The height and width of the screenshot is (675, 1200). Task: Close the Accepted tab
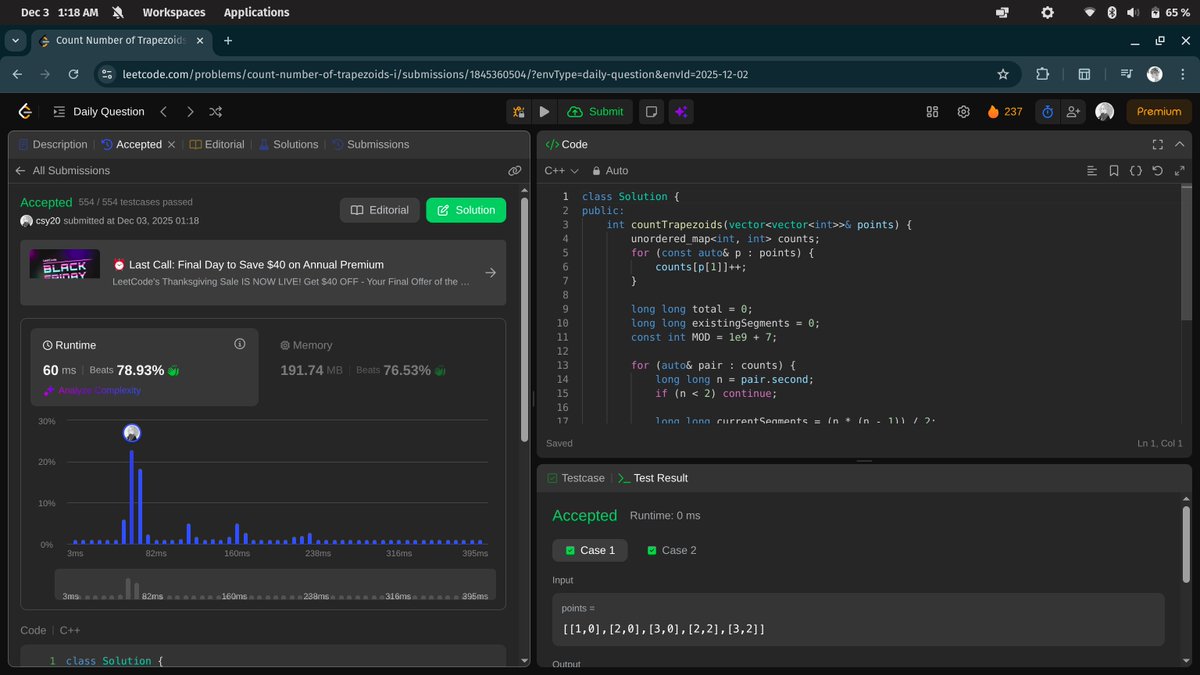[x=171, y=144]
